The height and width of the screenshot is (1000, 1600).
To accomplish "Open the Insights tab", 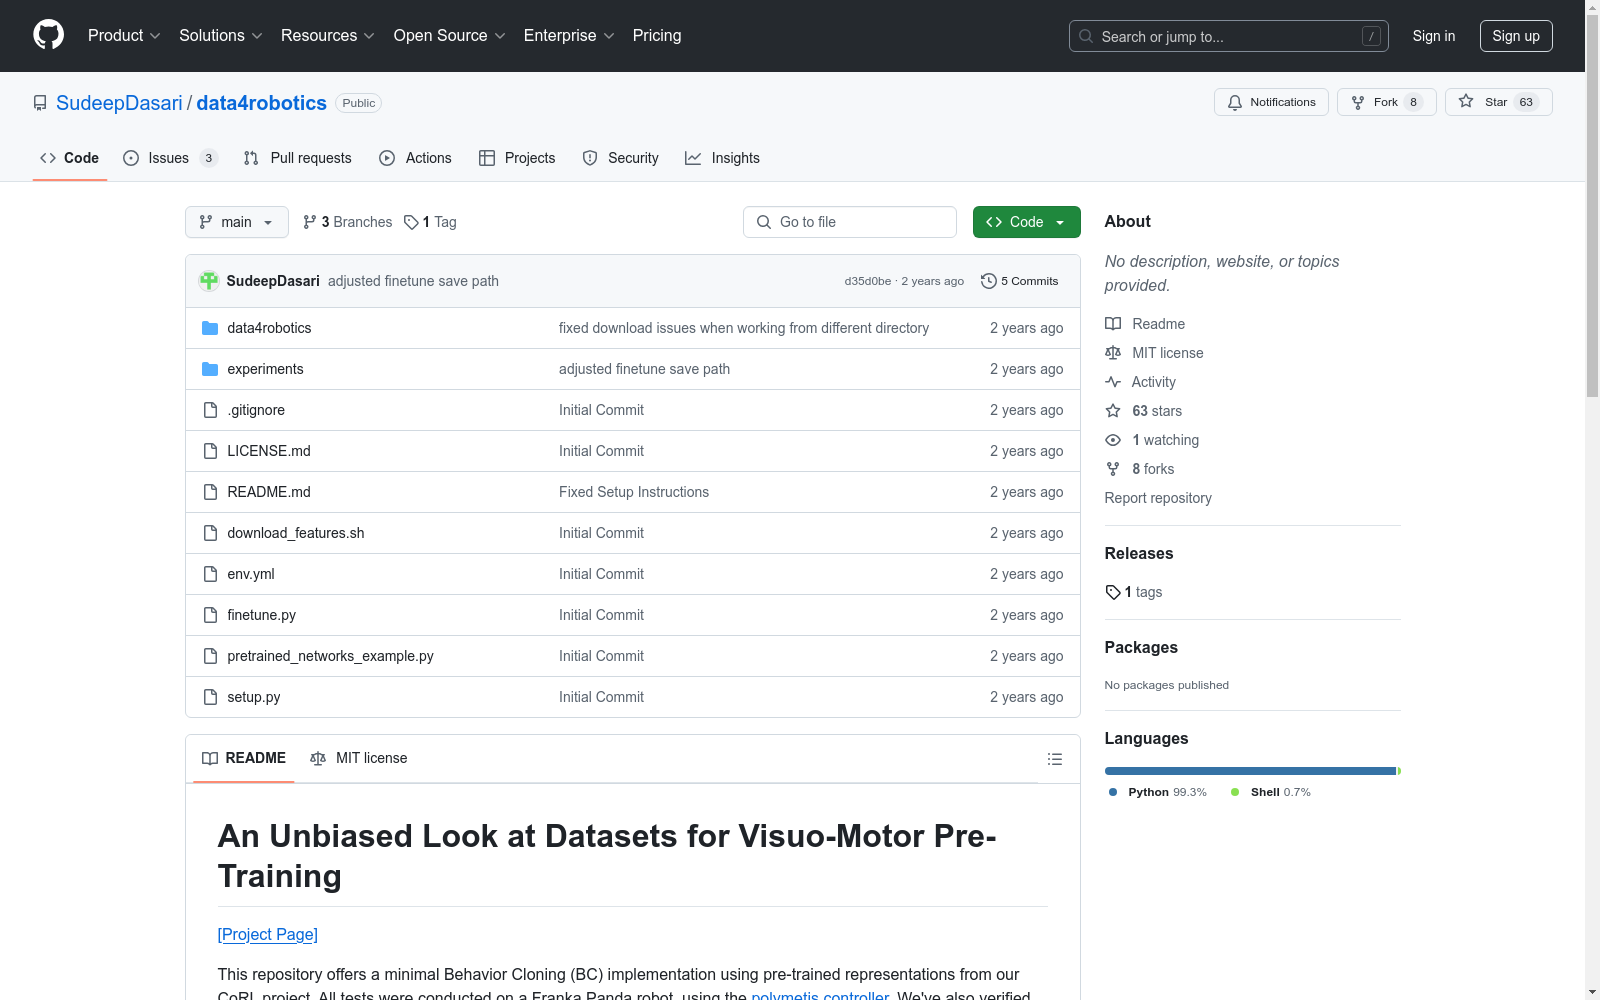I will [722, 158].
